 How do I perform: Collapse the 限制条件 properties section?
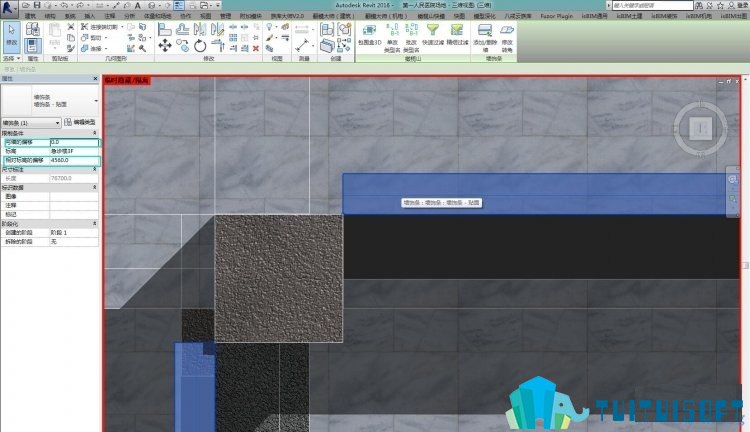tap(95, 133)
